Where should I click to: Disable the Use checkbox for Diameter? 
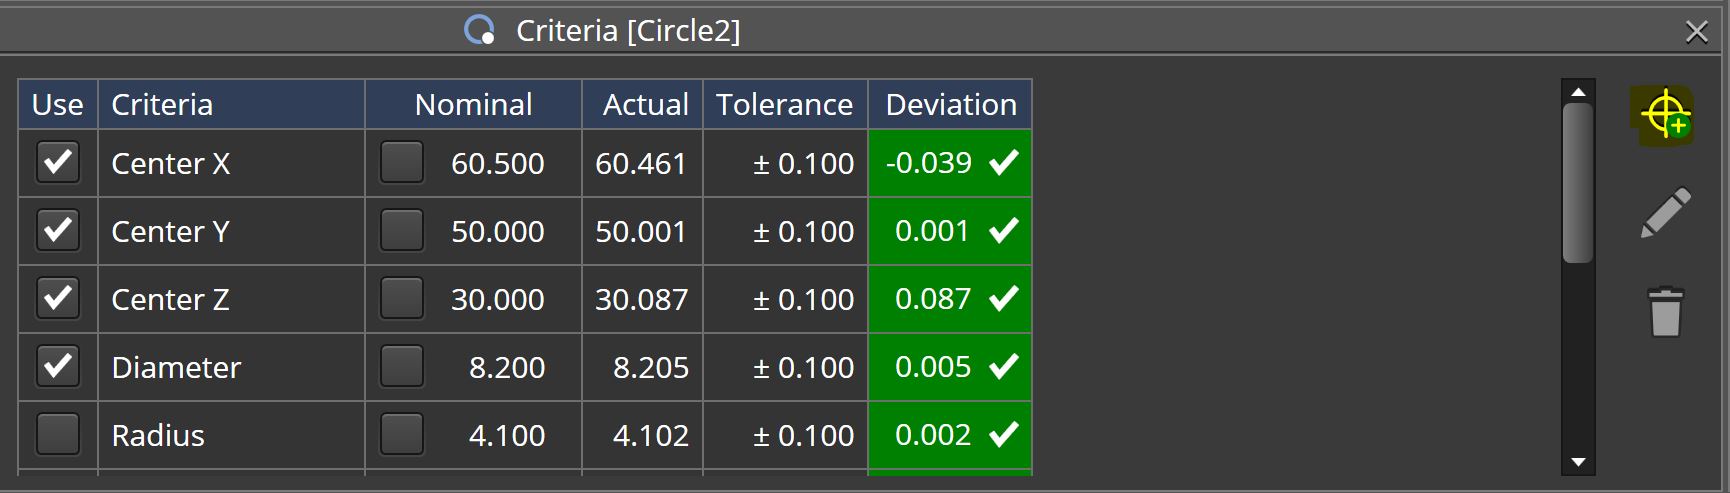coord(58,366)
